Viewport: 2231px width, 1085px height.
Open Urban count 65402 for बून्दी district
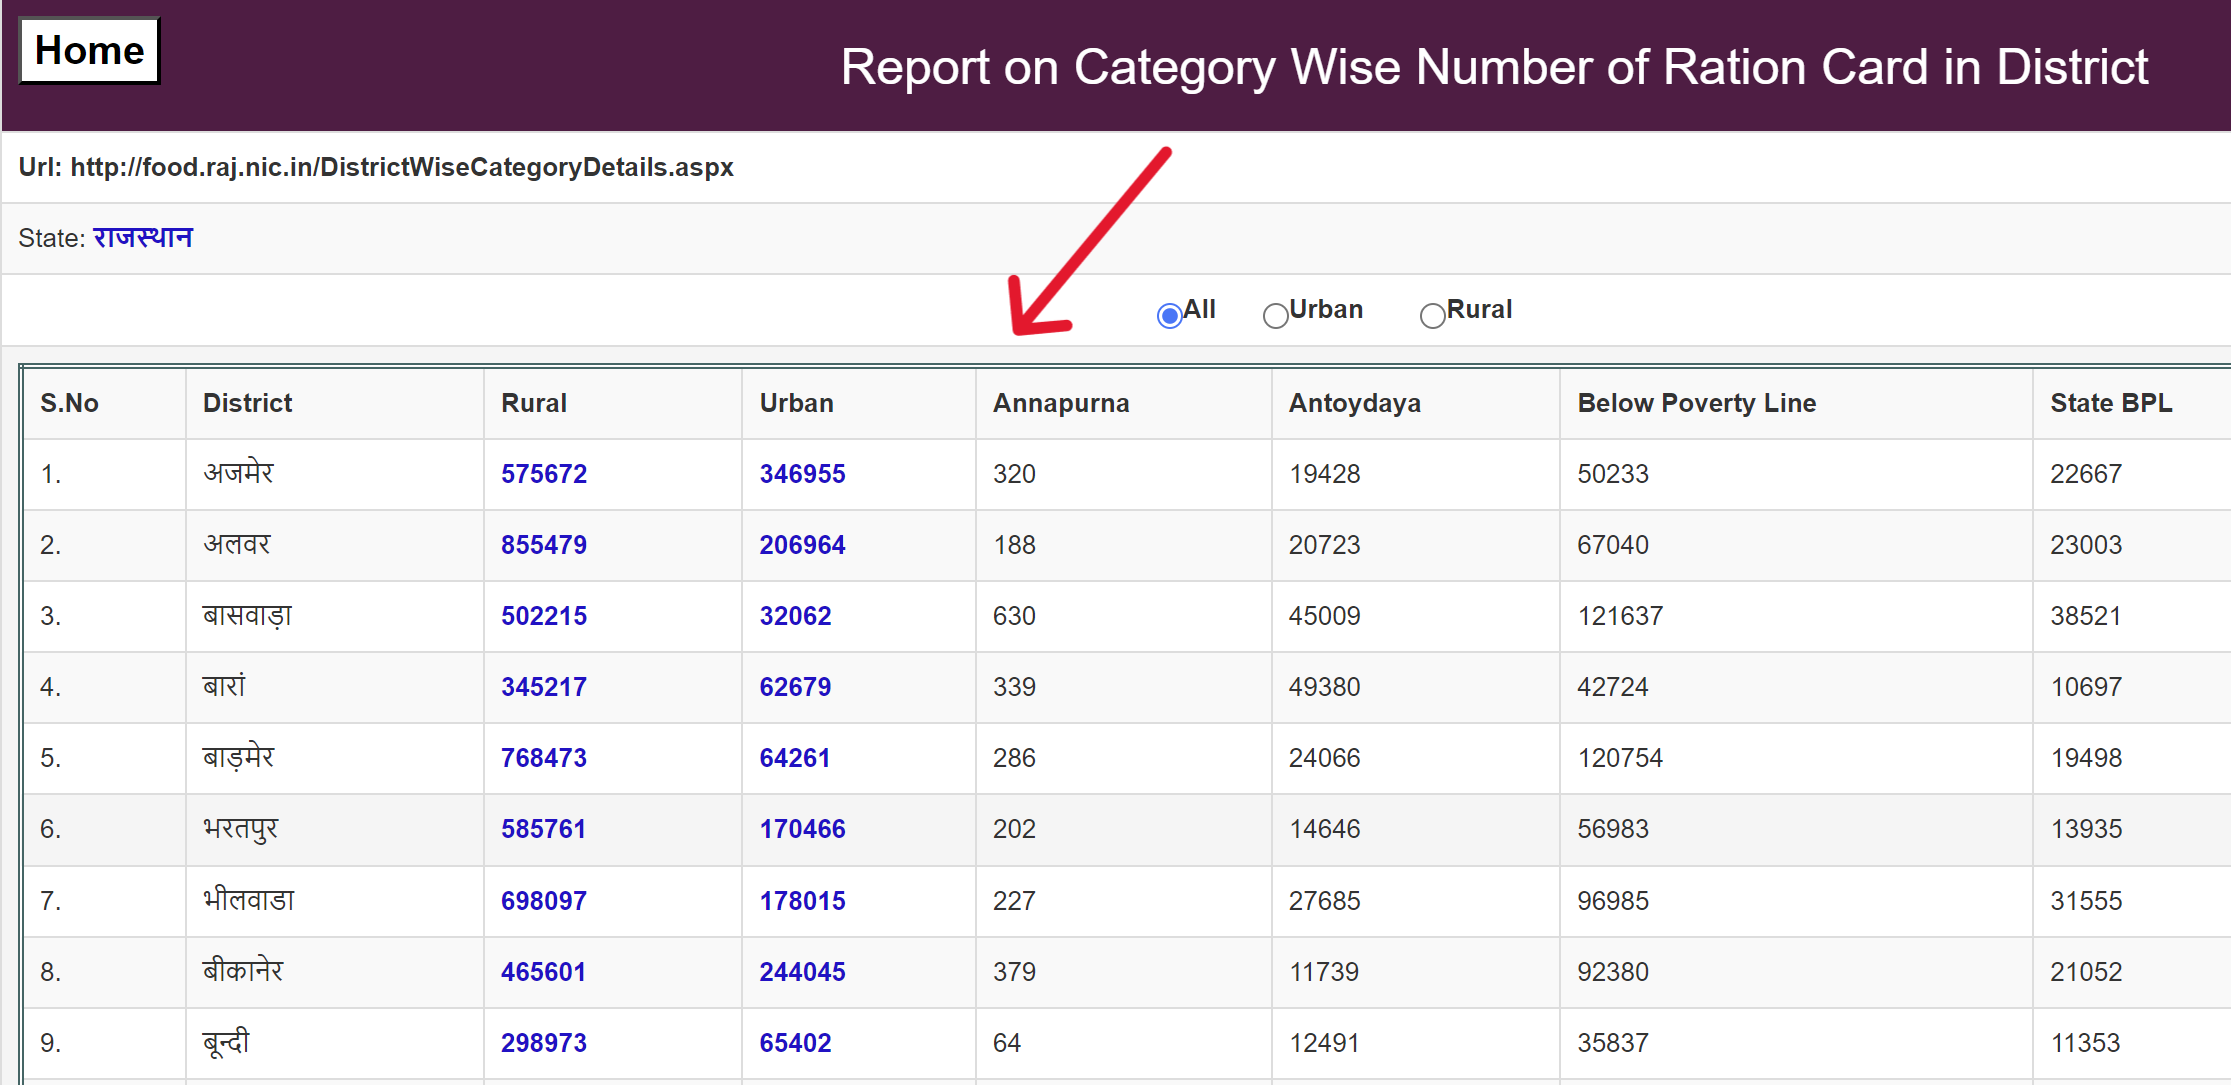coord(795,1042)
